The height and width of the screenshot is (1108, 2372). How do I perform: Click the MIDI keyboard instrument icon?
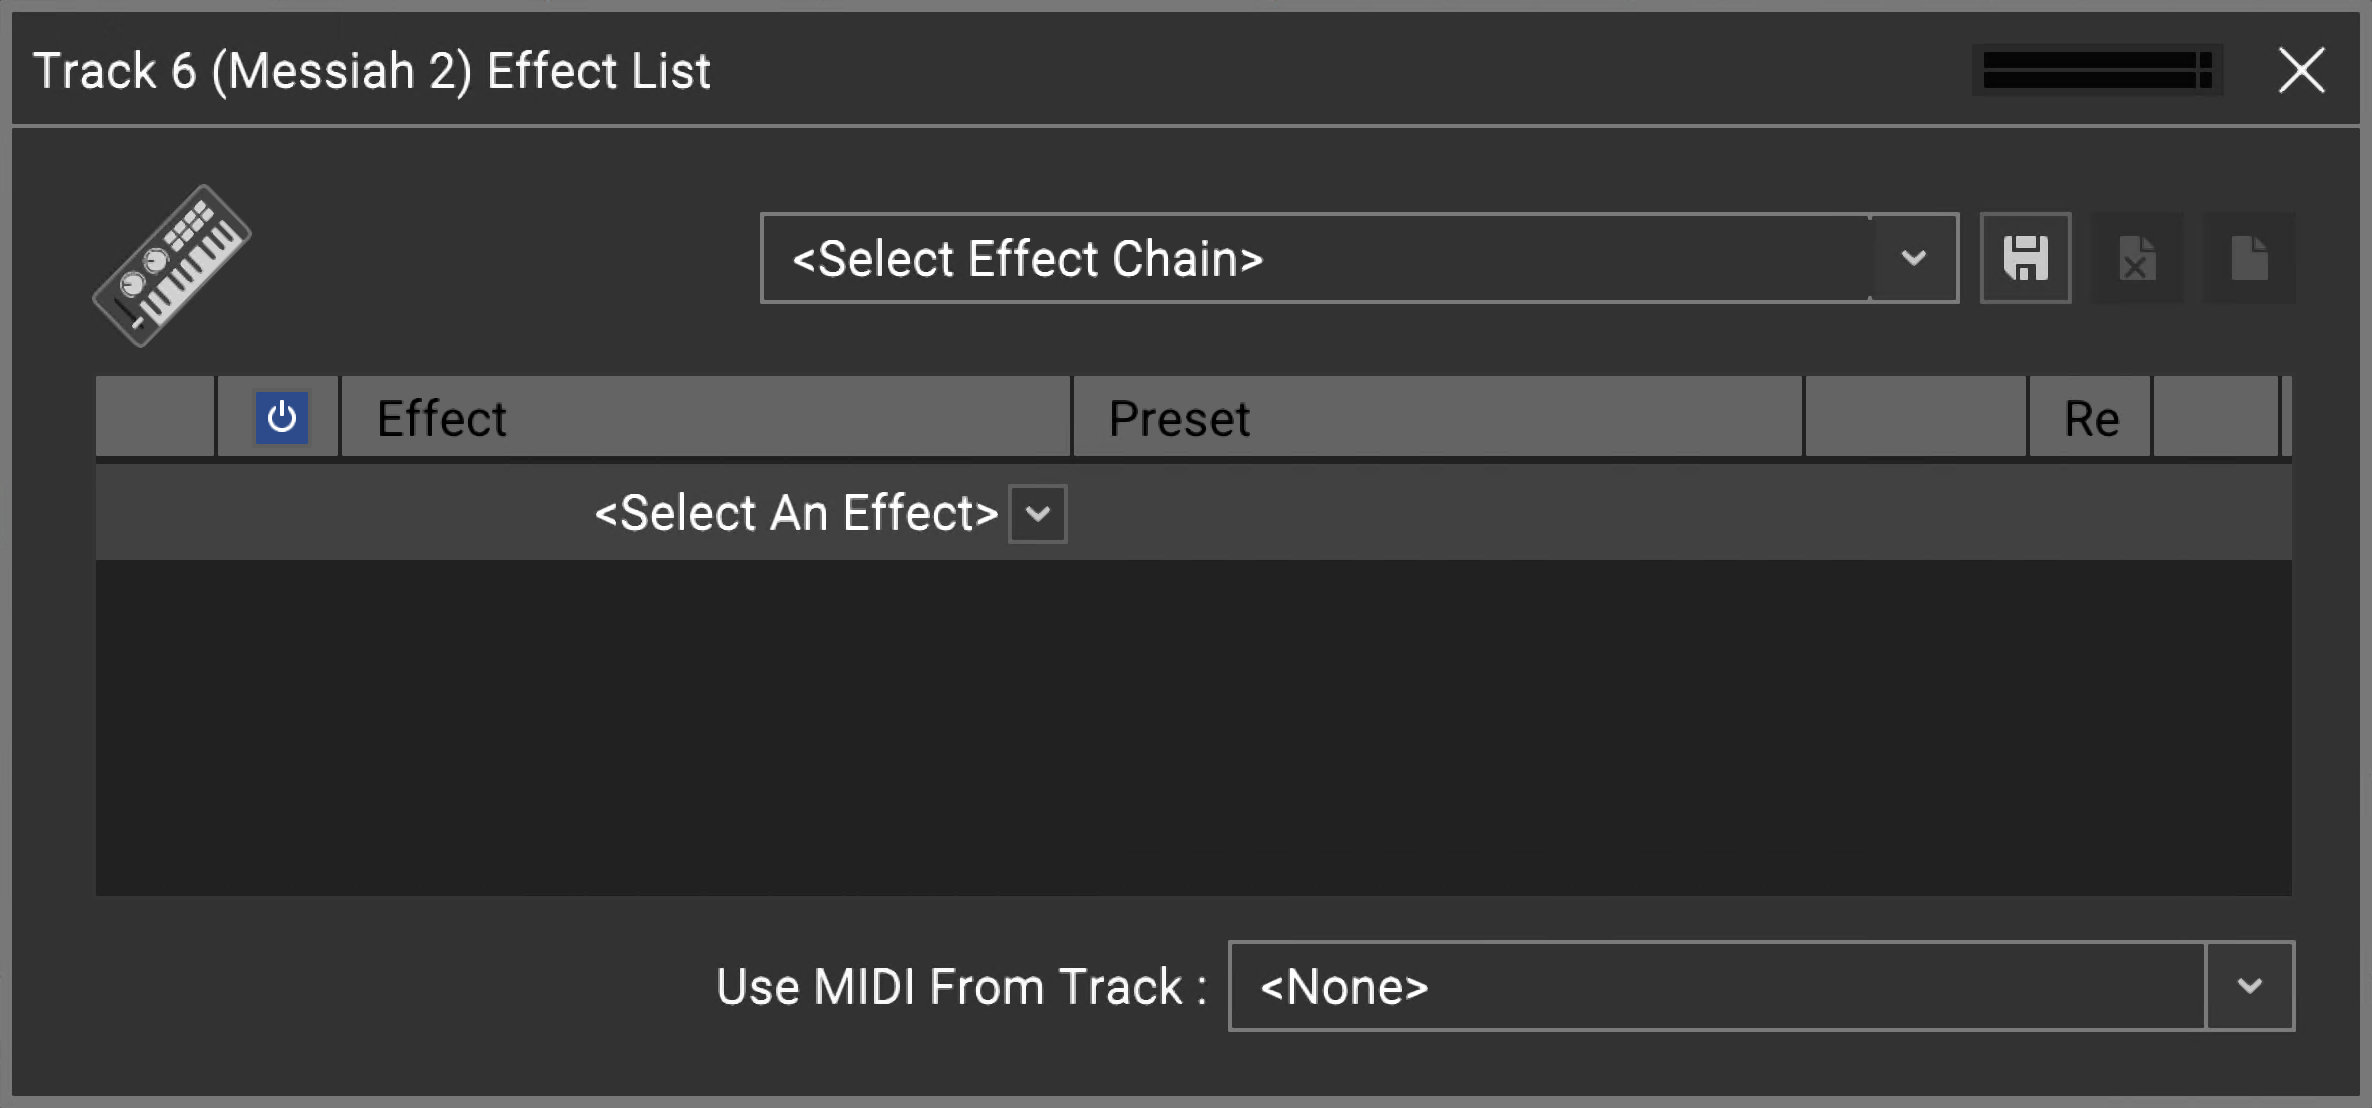(171, 265)
